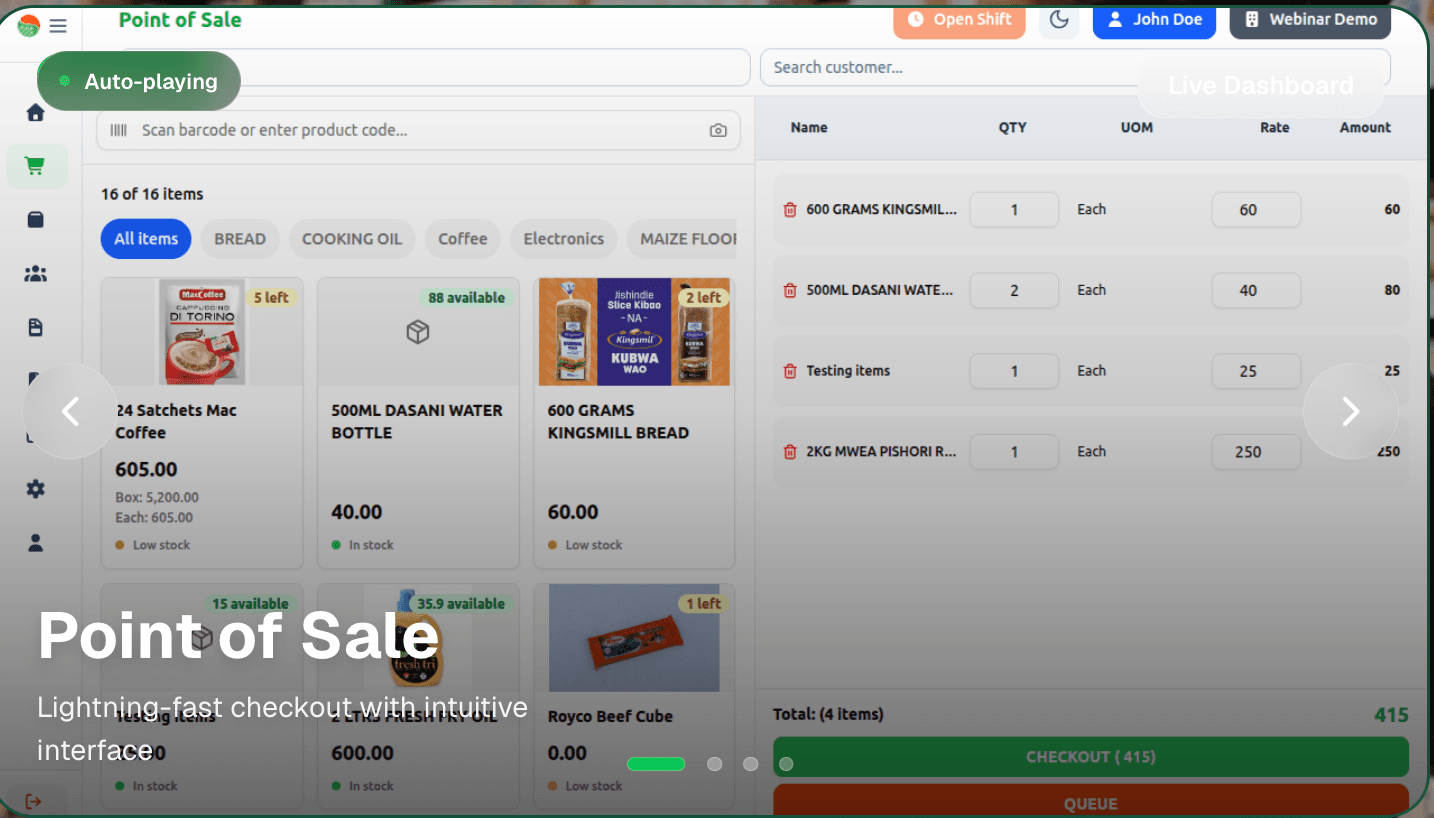1434x818 pixels.
Task: Click the 'Total: (4 items)' label
Action: [x=828, y=714]
